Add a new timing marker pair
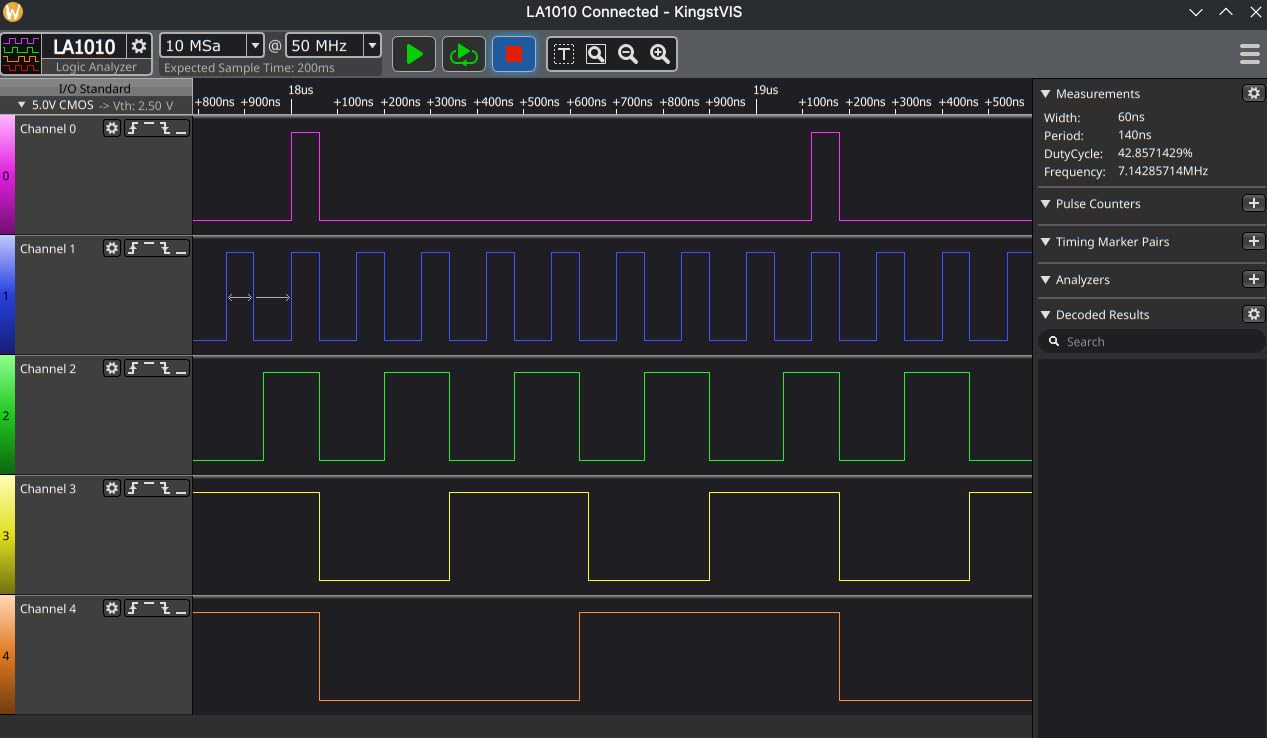This screenshot has width=1267, height=738. tap(1253, 242)
